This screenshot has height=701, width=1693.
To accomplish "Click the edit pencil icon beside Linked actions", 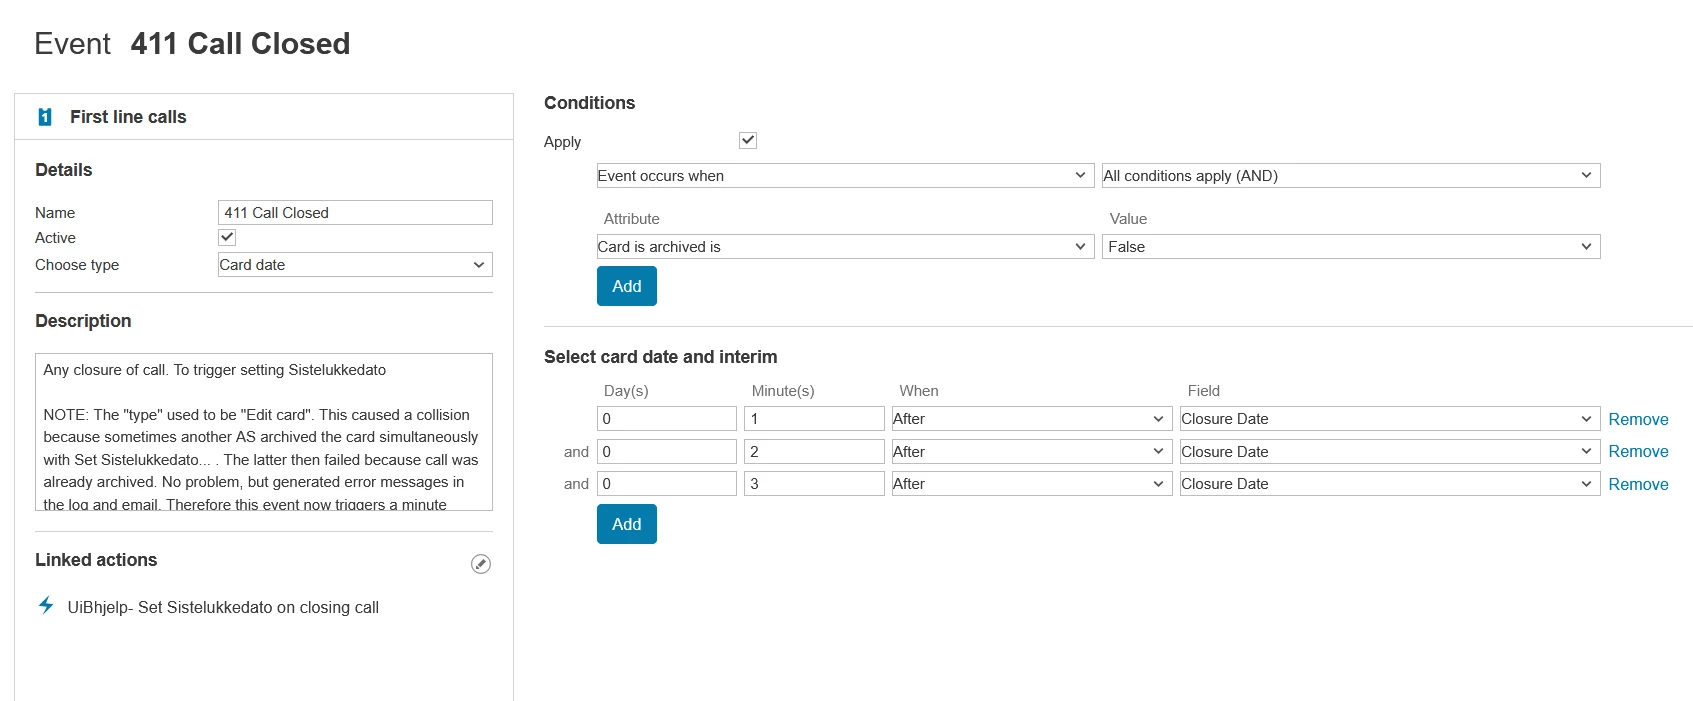I will pyautogui.click(x=481, y=564).
